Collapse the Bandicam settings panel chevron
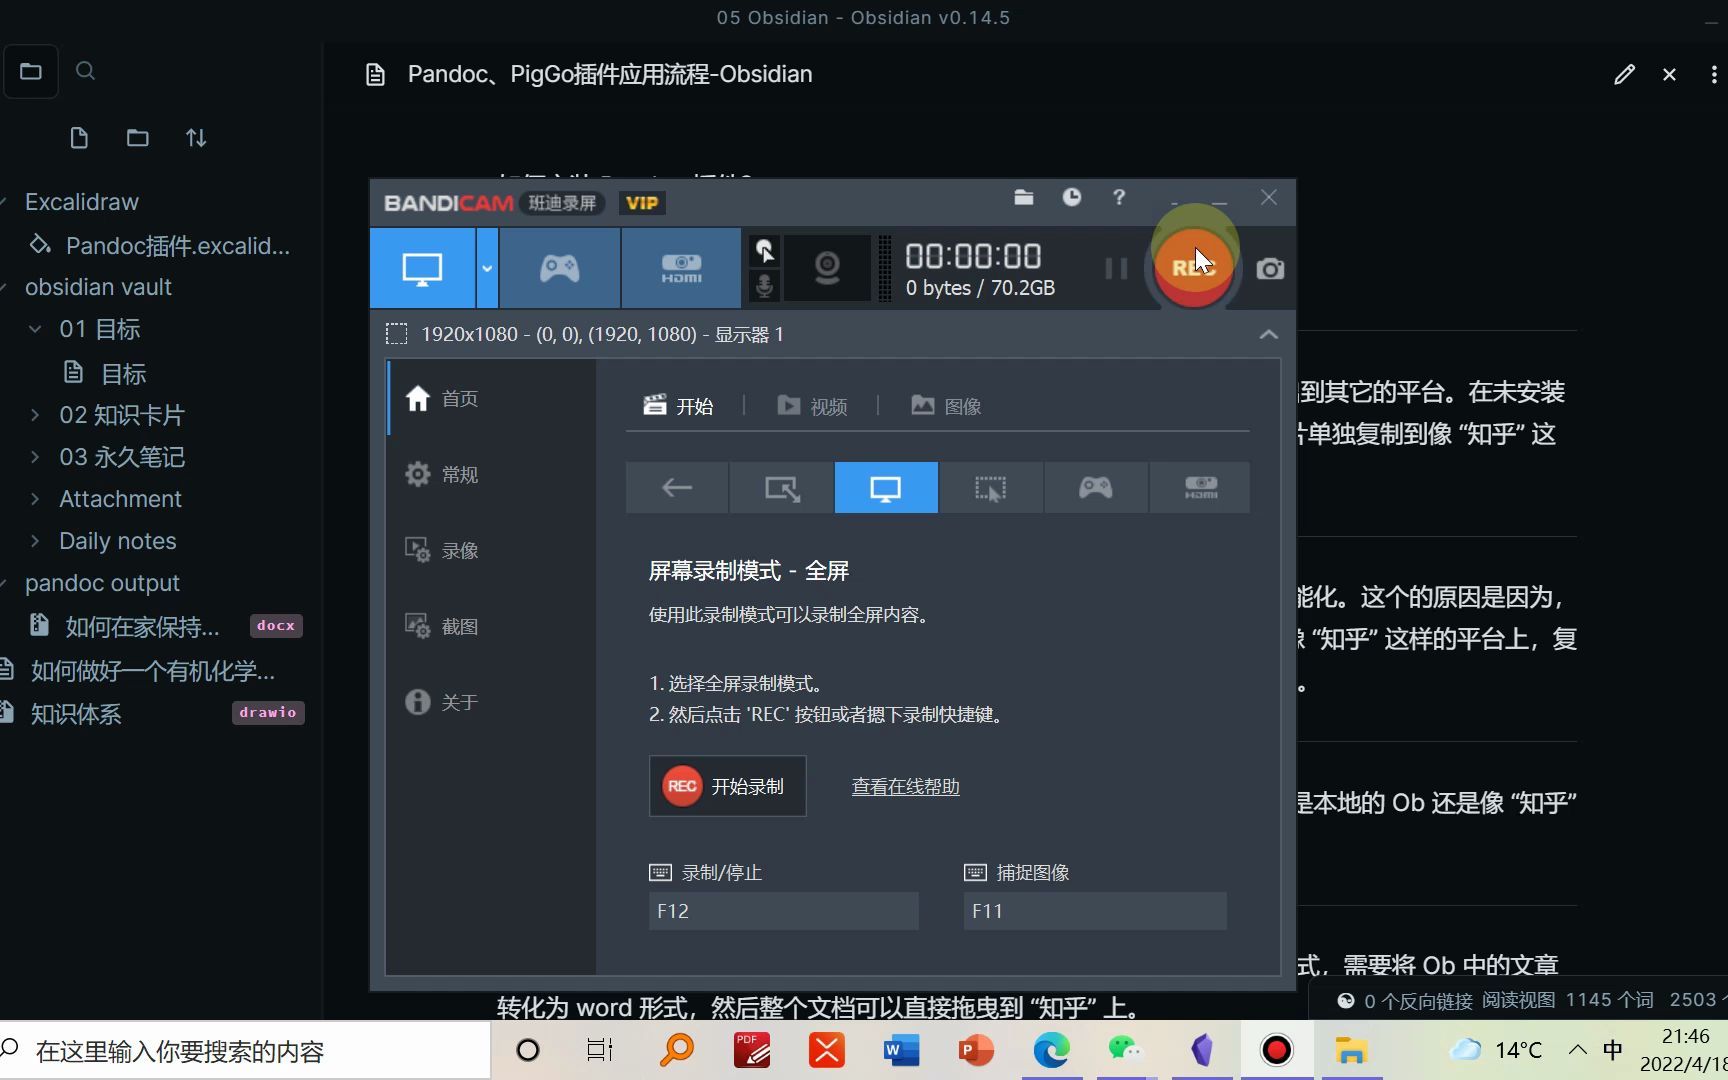This screenshot has height=1080, width=1728. [x=1268, y=334]
